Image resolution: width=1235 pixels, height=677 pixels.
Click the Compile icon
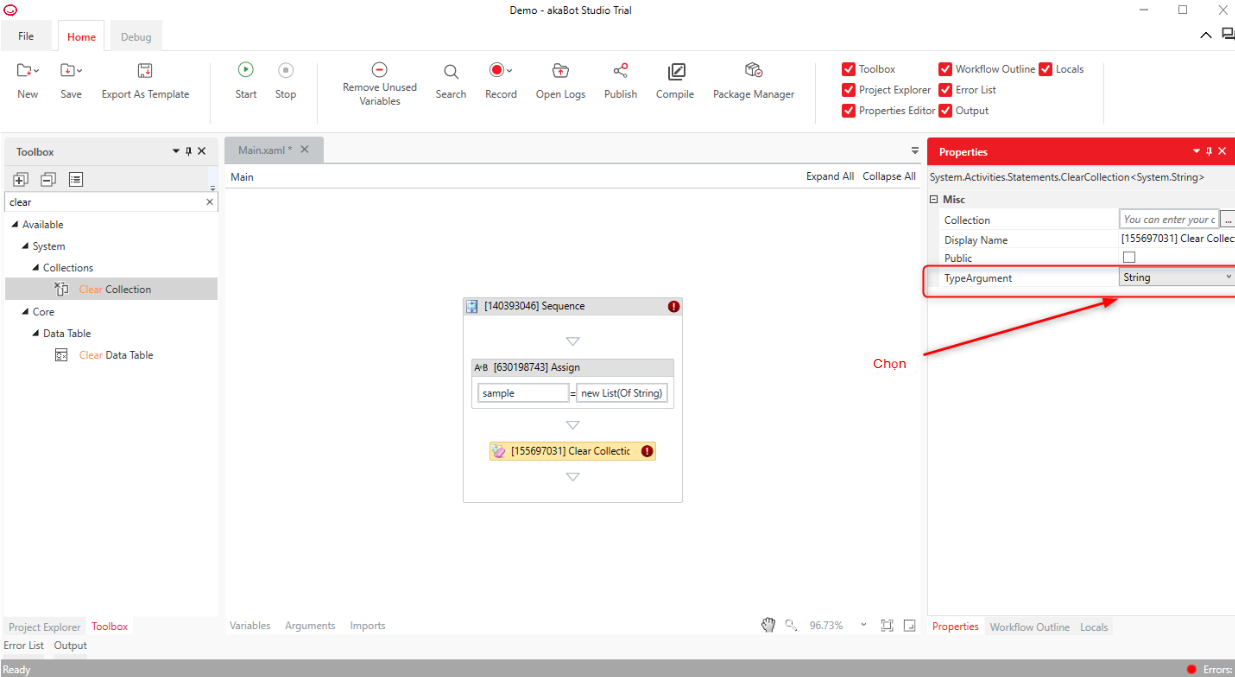(676, 71)
